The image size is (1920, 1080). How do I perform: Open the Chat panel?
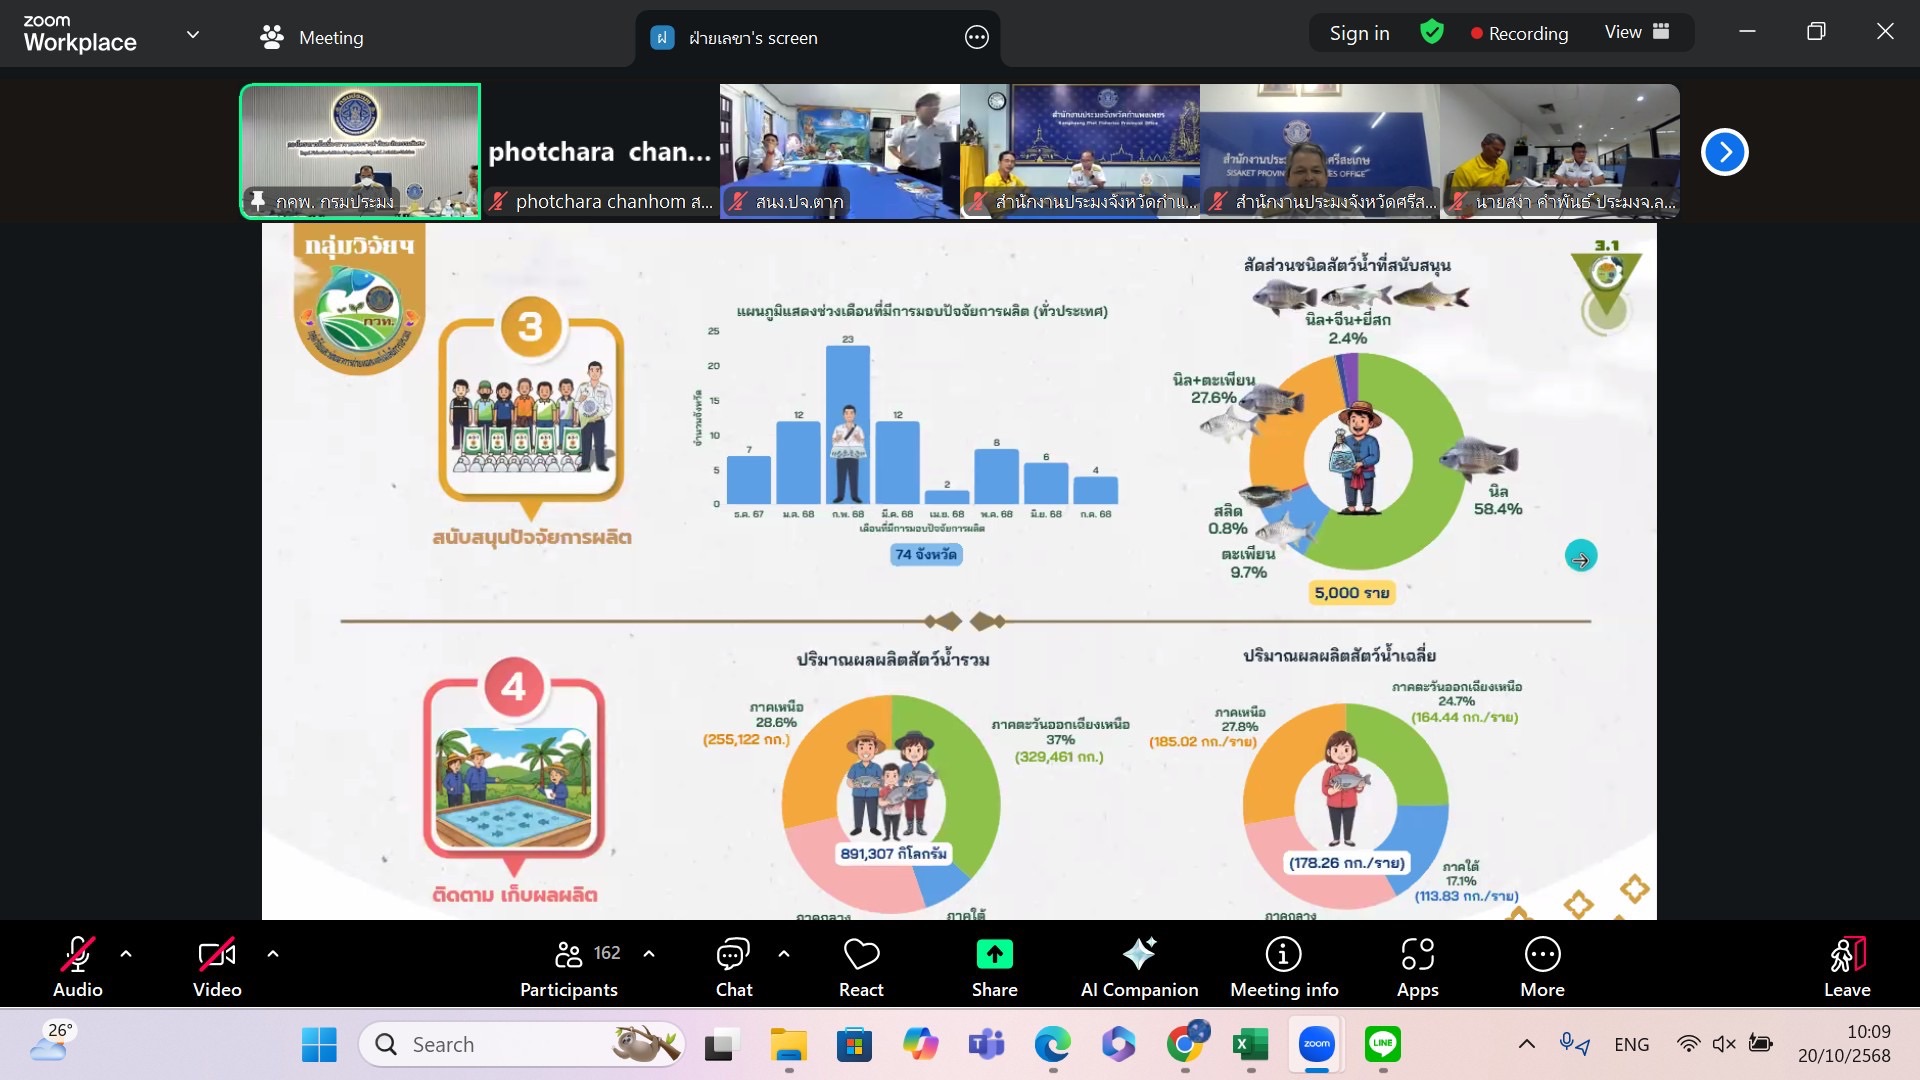pyautogui.click(x=733, y=966)
